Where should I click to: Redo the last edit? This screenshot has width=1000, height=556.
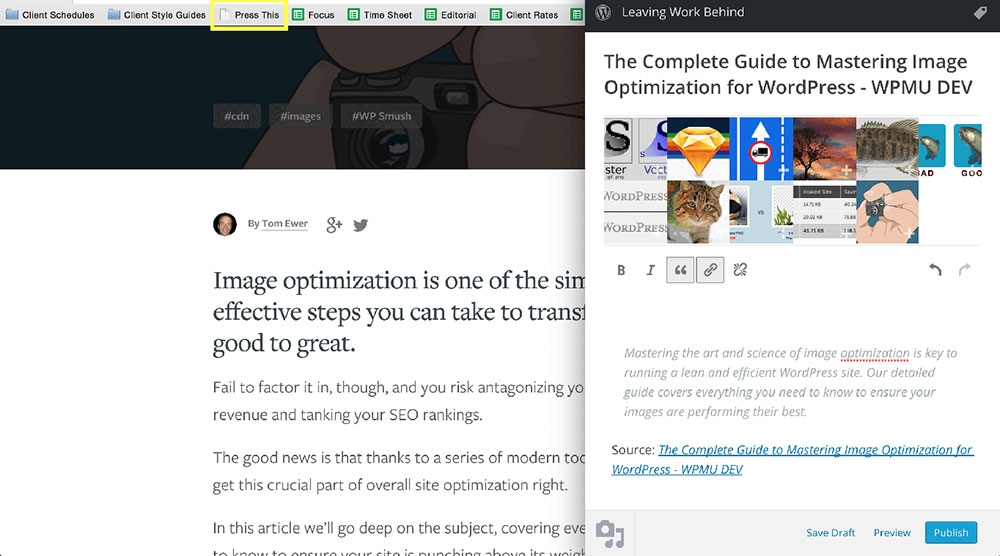click(965, 270)
